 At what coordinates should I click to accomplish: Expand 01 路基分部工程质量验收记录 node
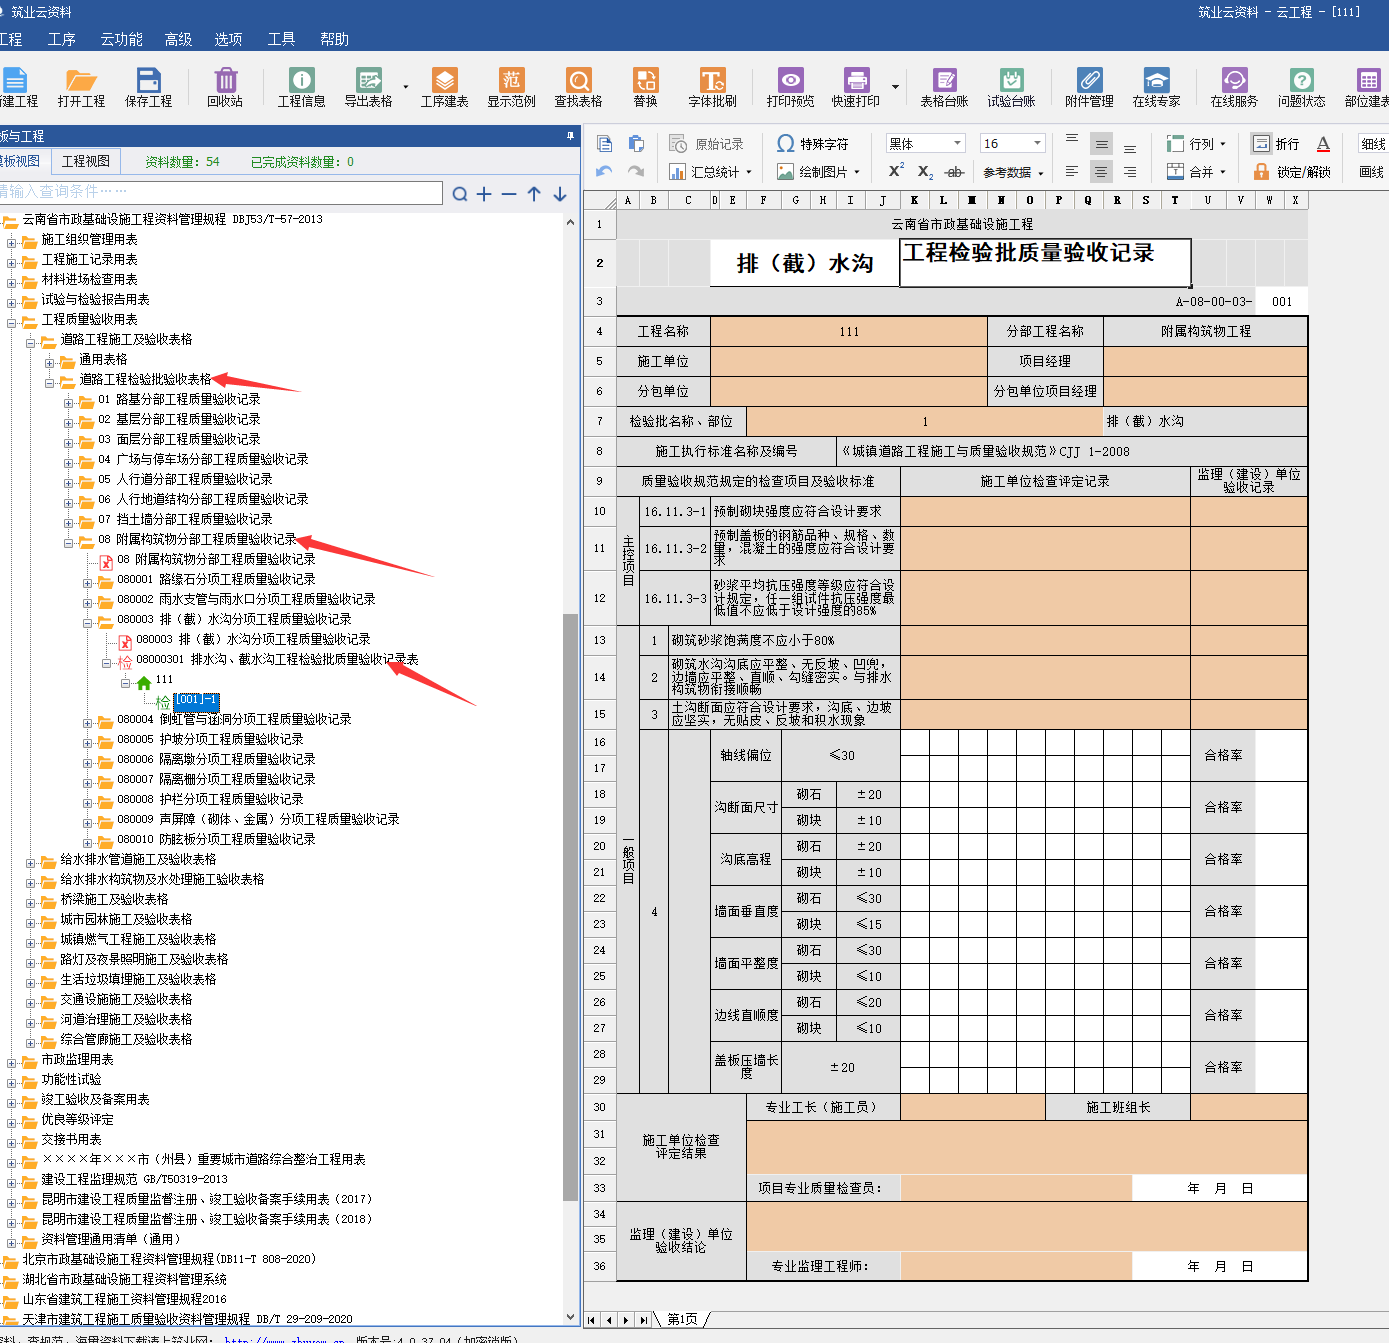[69, 402]
